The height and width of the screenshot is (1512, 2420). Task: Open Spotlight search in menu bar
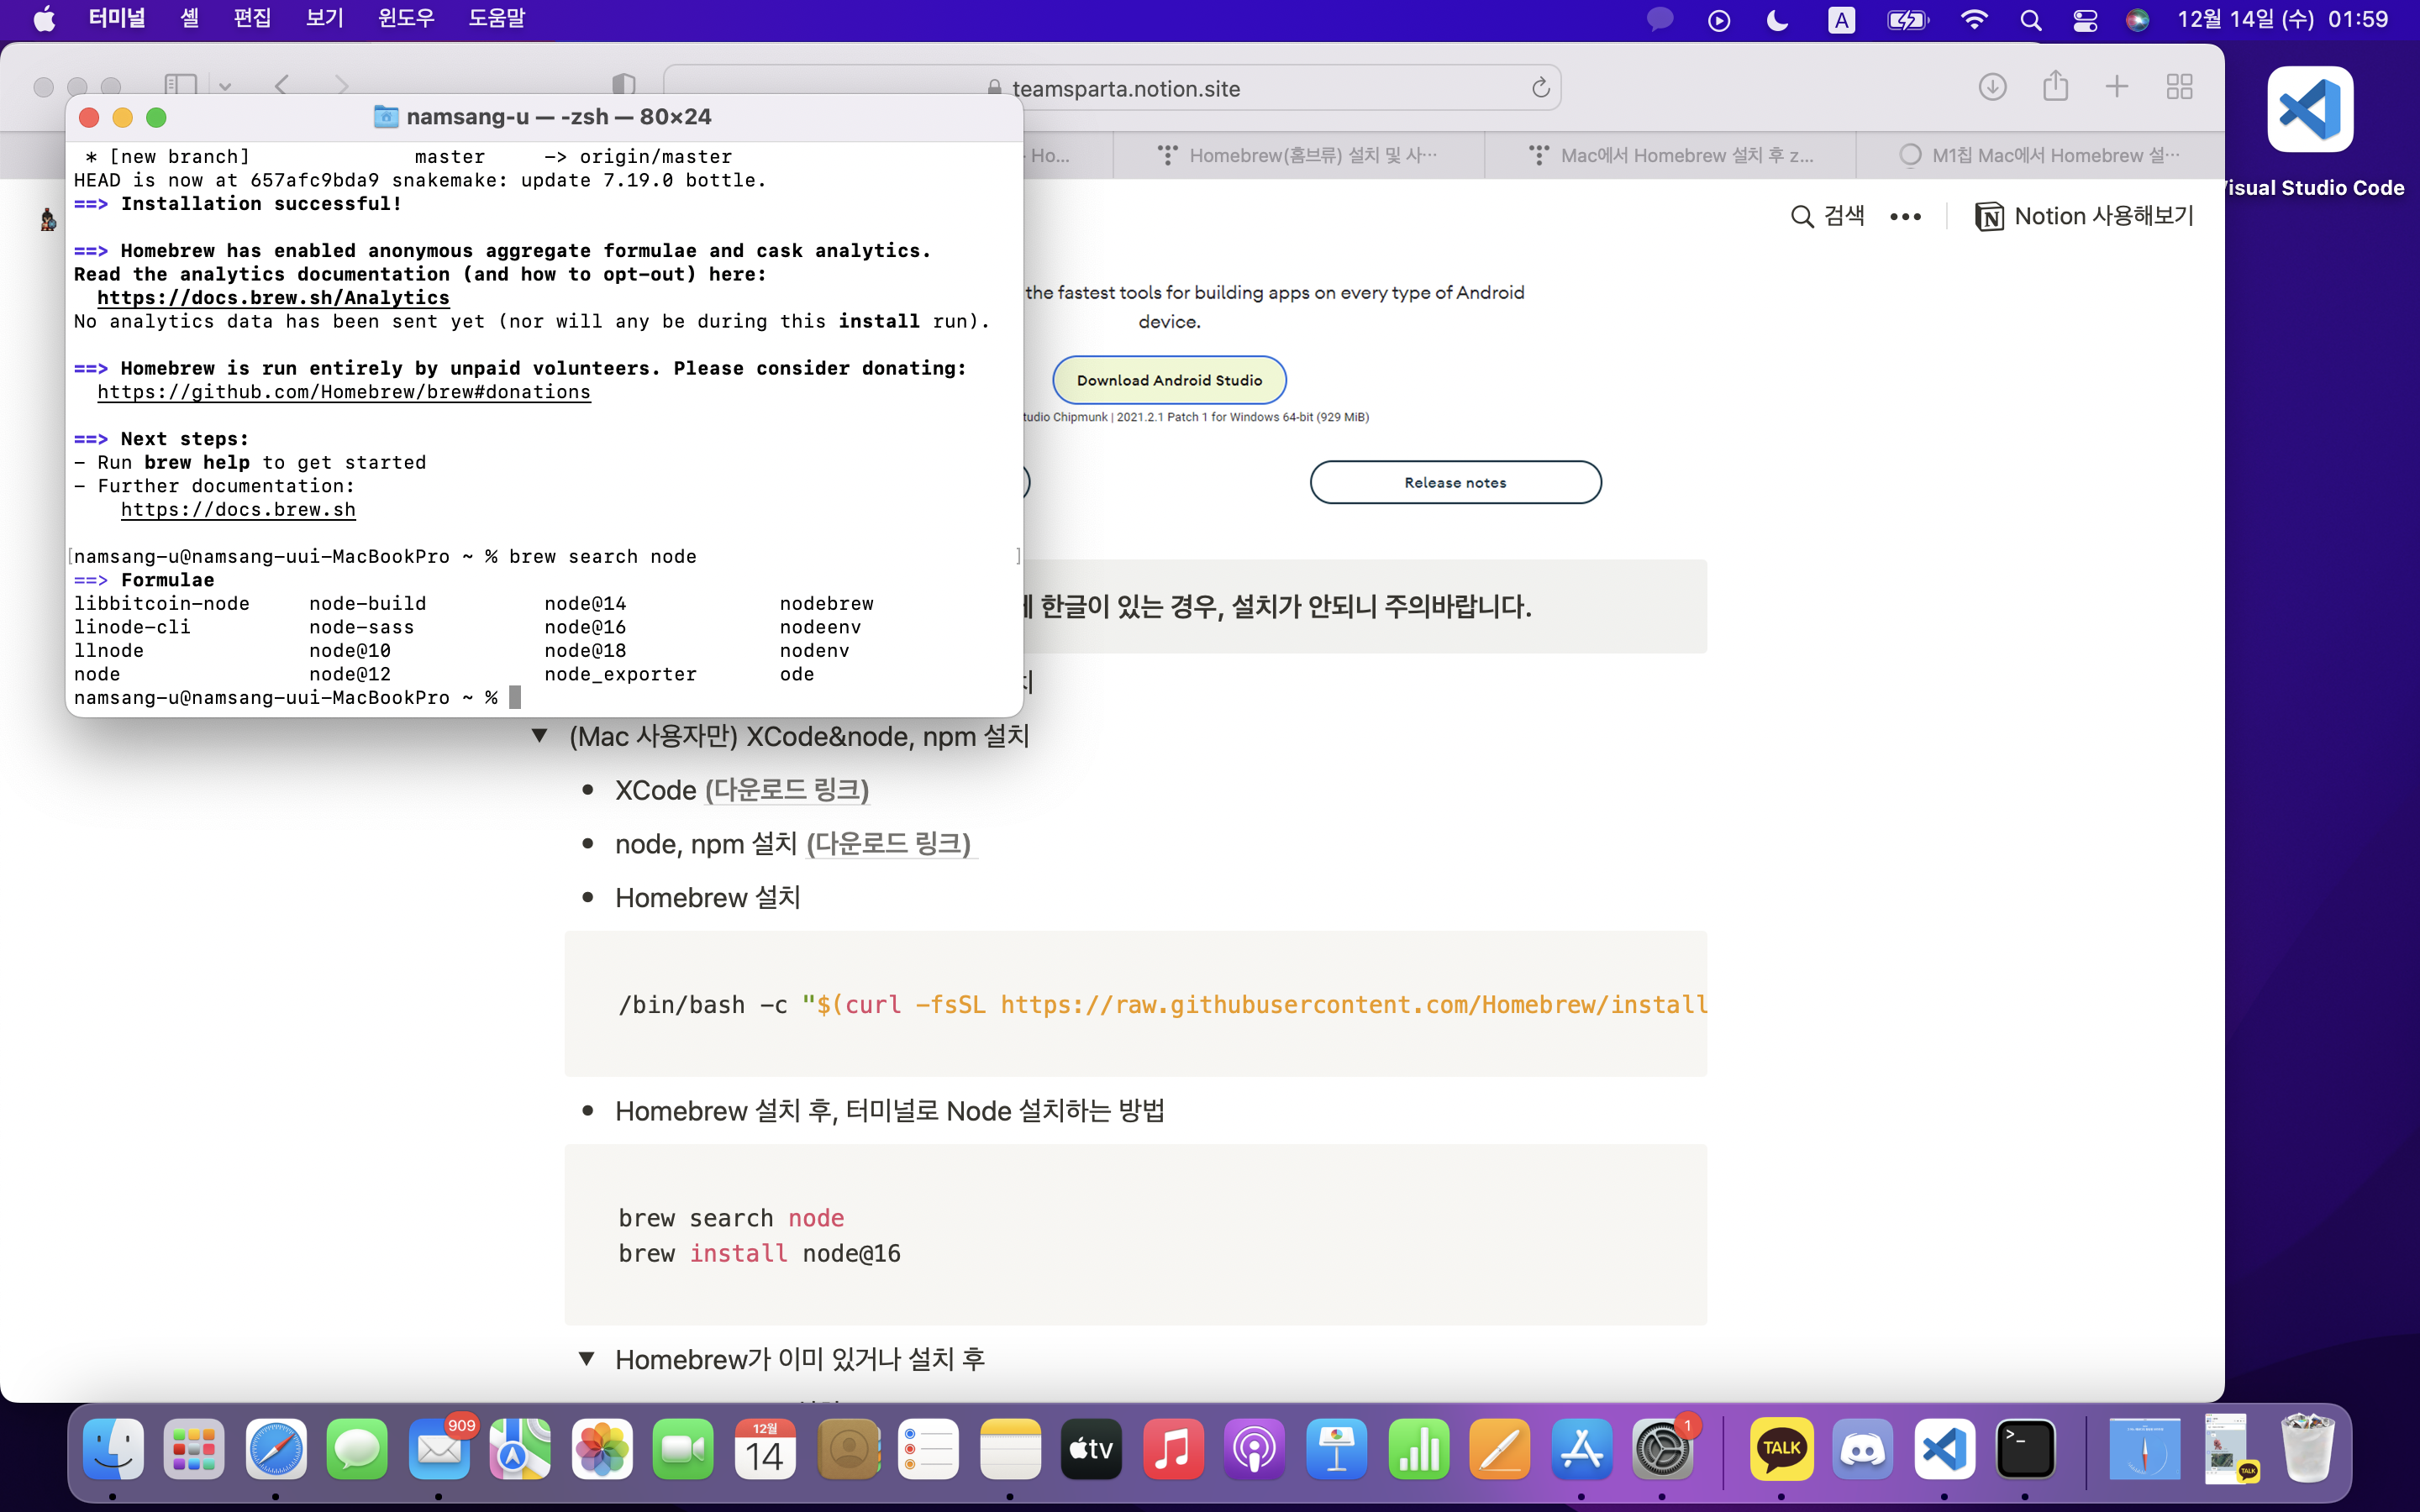(2030, 20)
